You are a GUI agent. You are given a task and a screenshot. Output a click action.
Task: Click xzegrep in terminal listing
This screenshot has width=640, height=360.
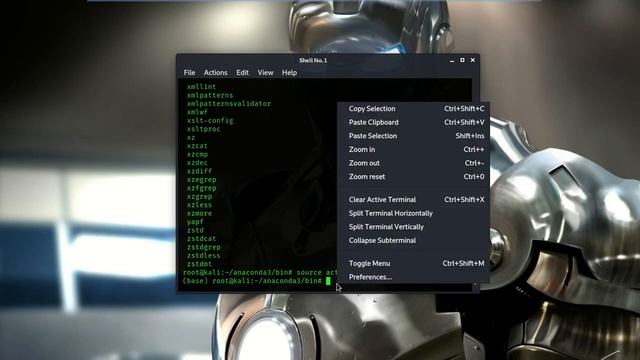(201, 180)
